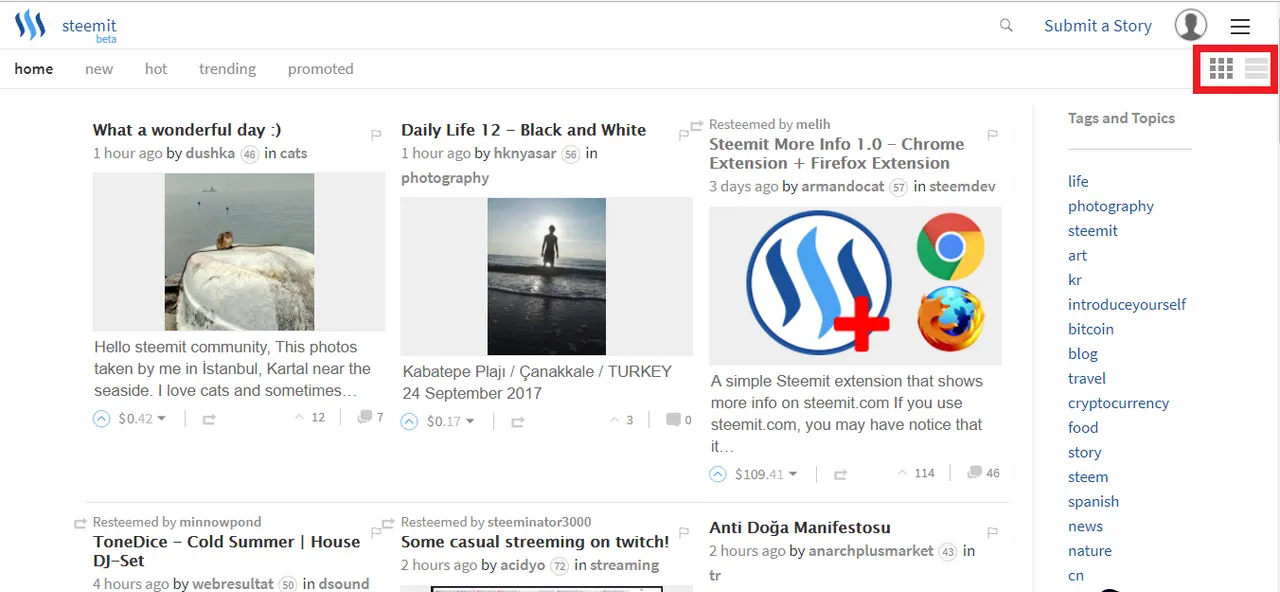Select the home tab
The width and height of the screenshot is (1280, 592).
pyautogui.click(x=34, y=69)
